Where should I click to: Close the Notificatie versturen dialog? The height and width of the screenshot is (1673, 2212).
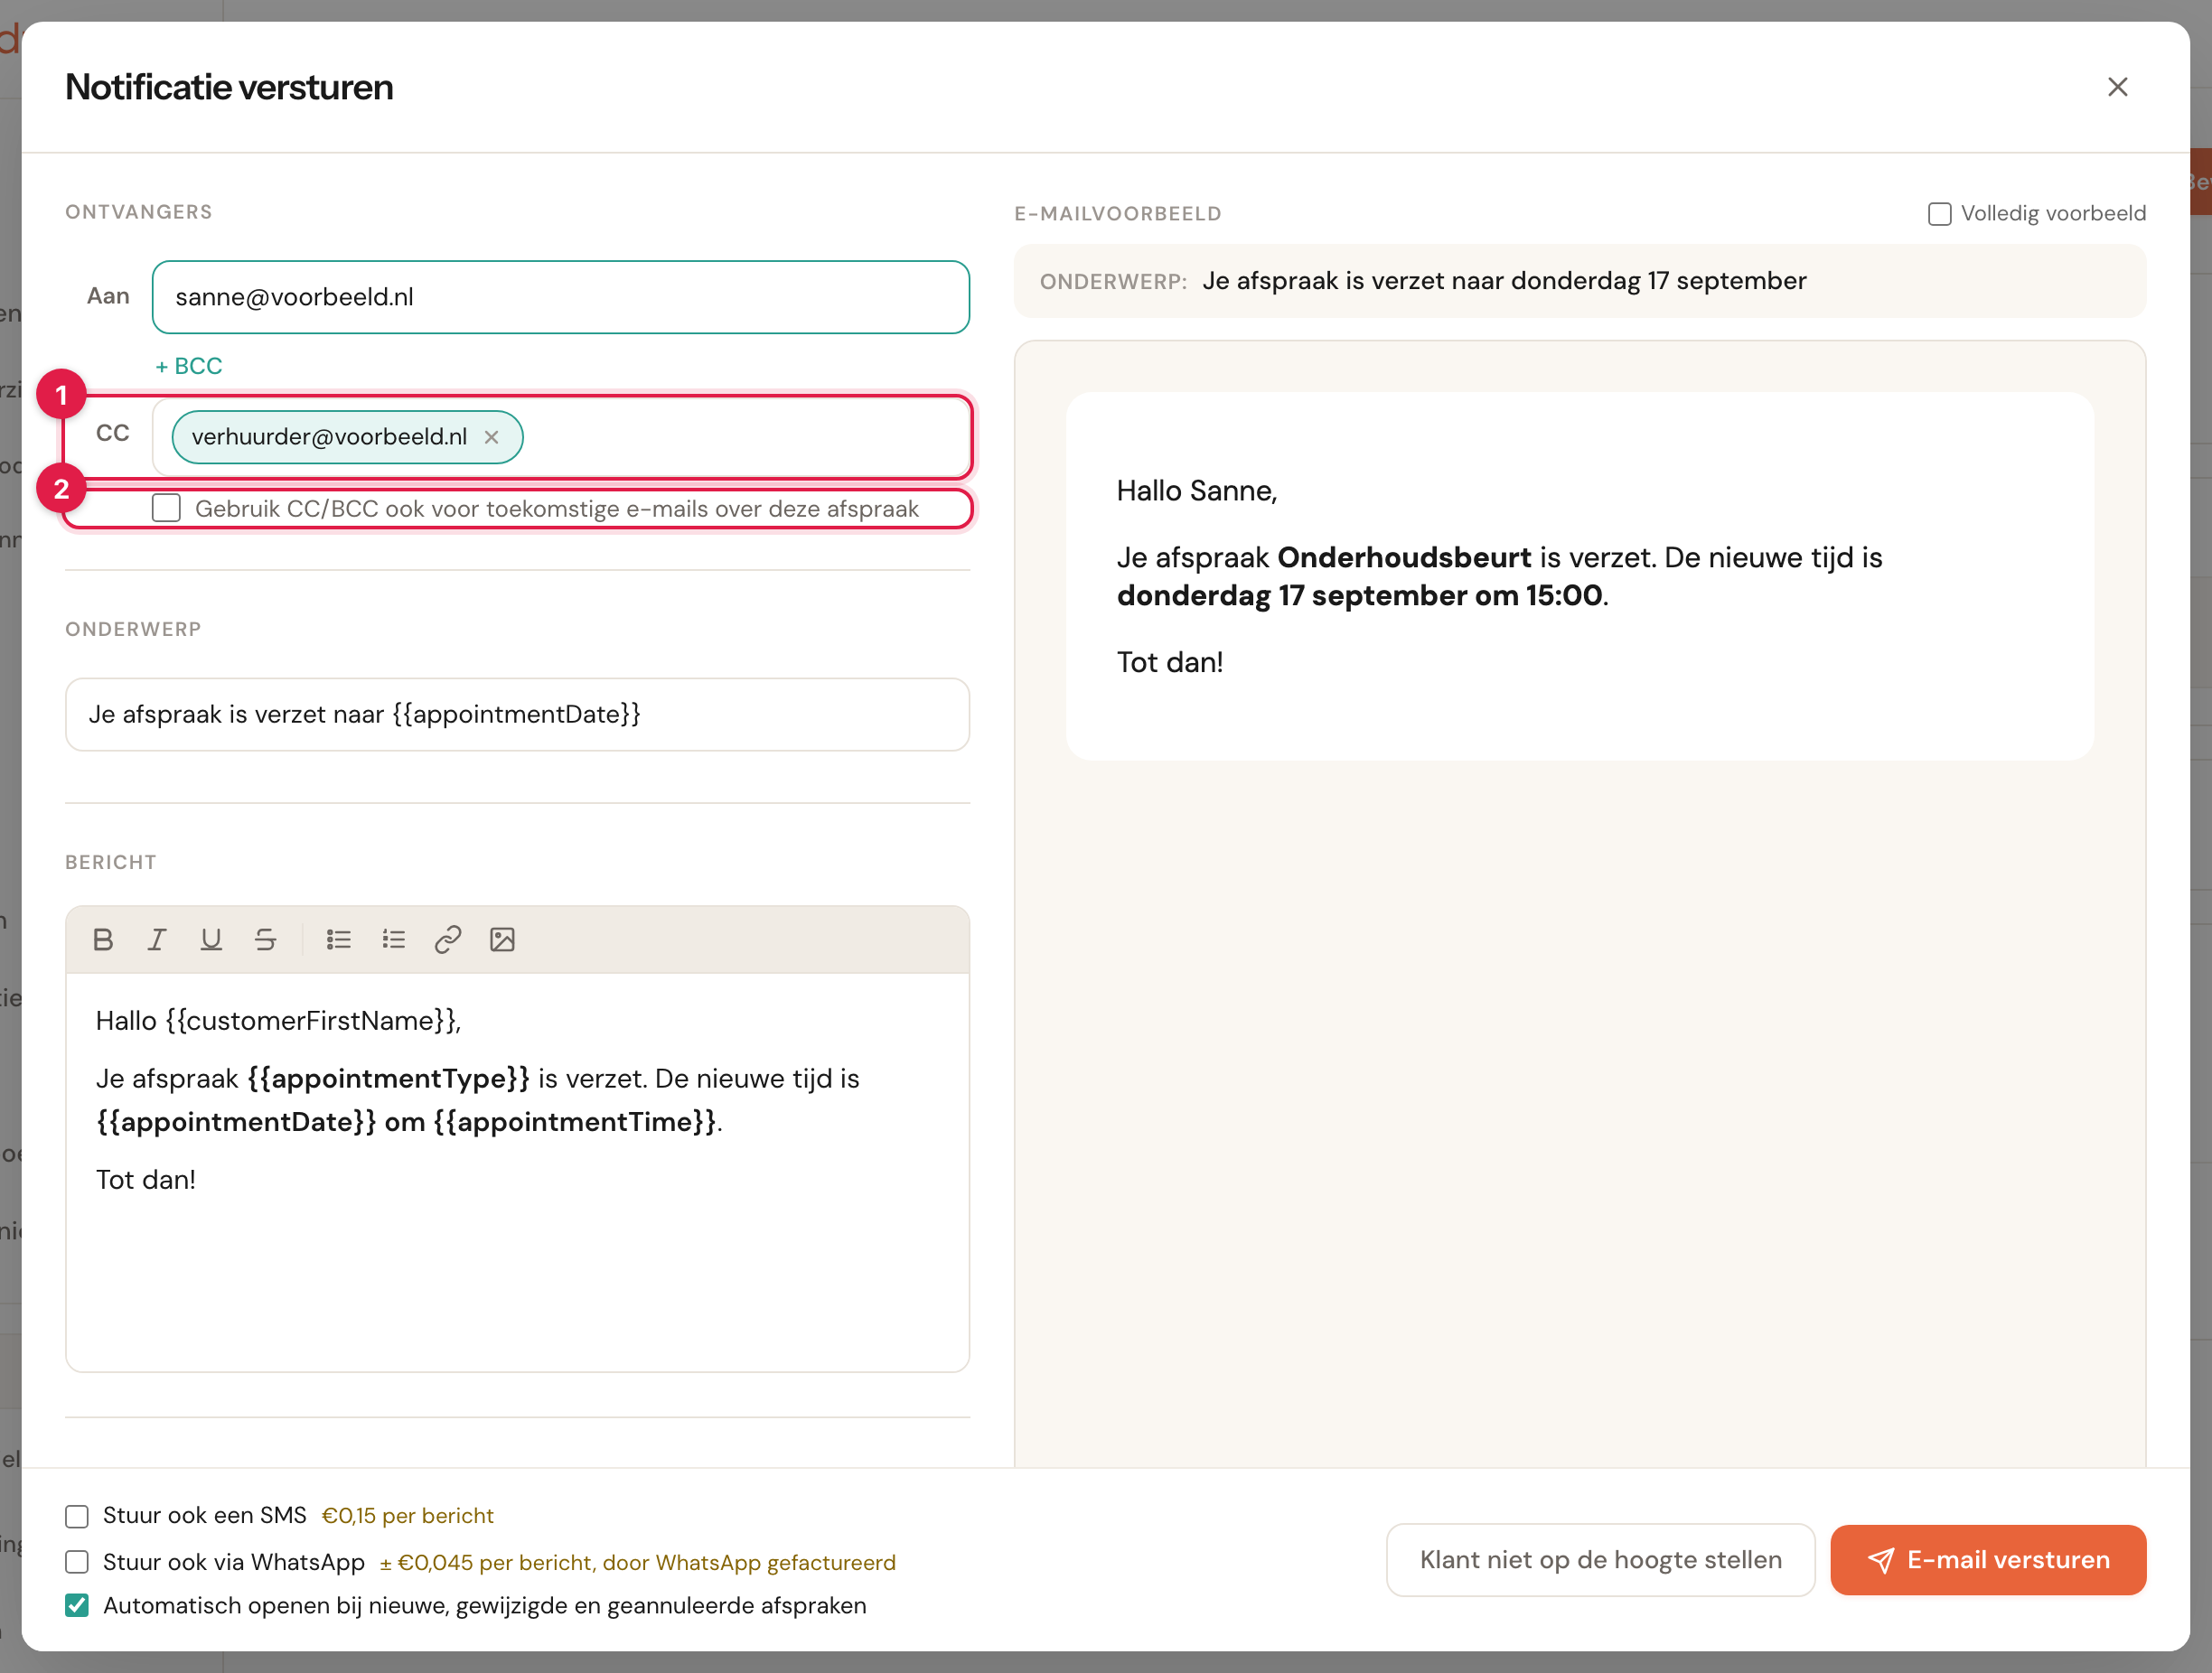coord(2117,87)
